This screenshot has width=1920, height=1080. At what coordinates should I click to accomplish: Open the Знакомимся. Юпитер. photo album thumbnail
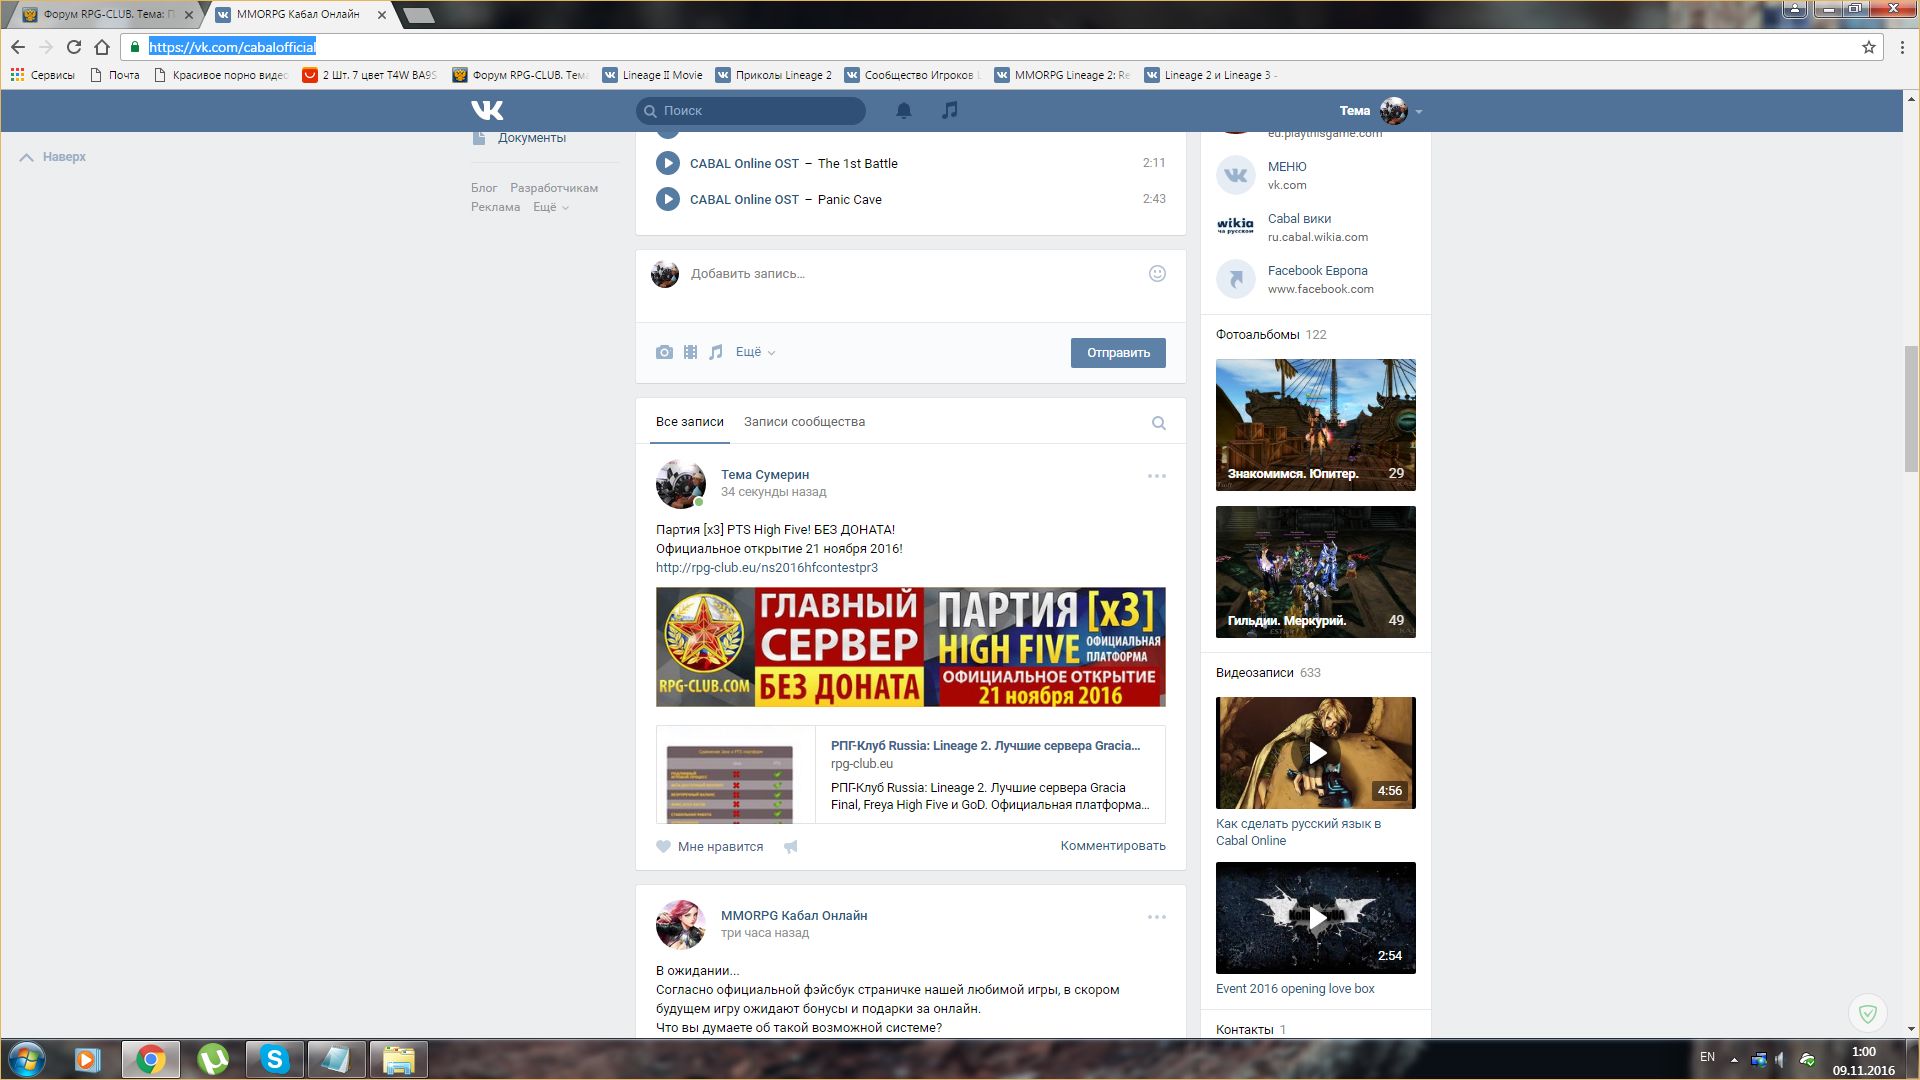pyautogui.click(x=1315, y=424)
